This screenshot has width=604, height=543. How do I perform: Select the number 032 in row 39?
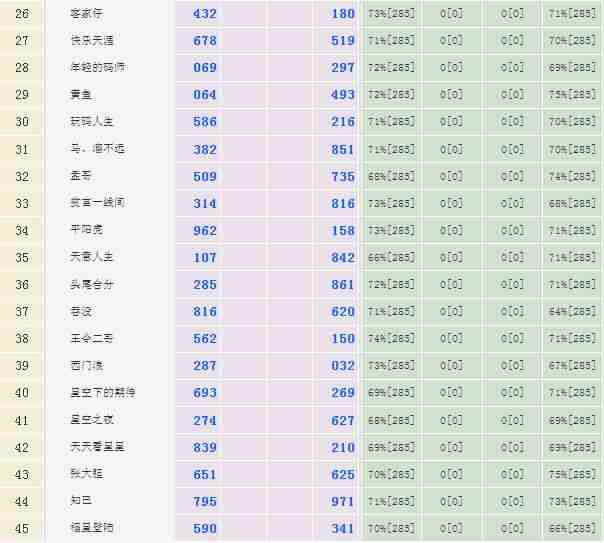click(x=343, y=366)
